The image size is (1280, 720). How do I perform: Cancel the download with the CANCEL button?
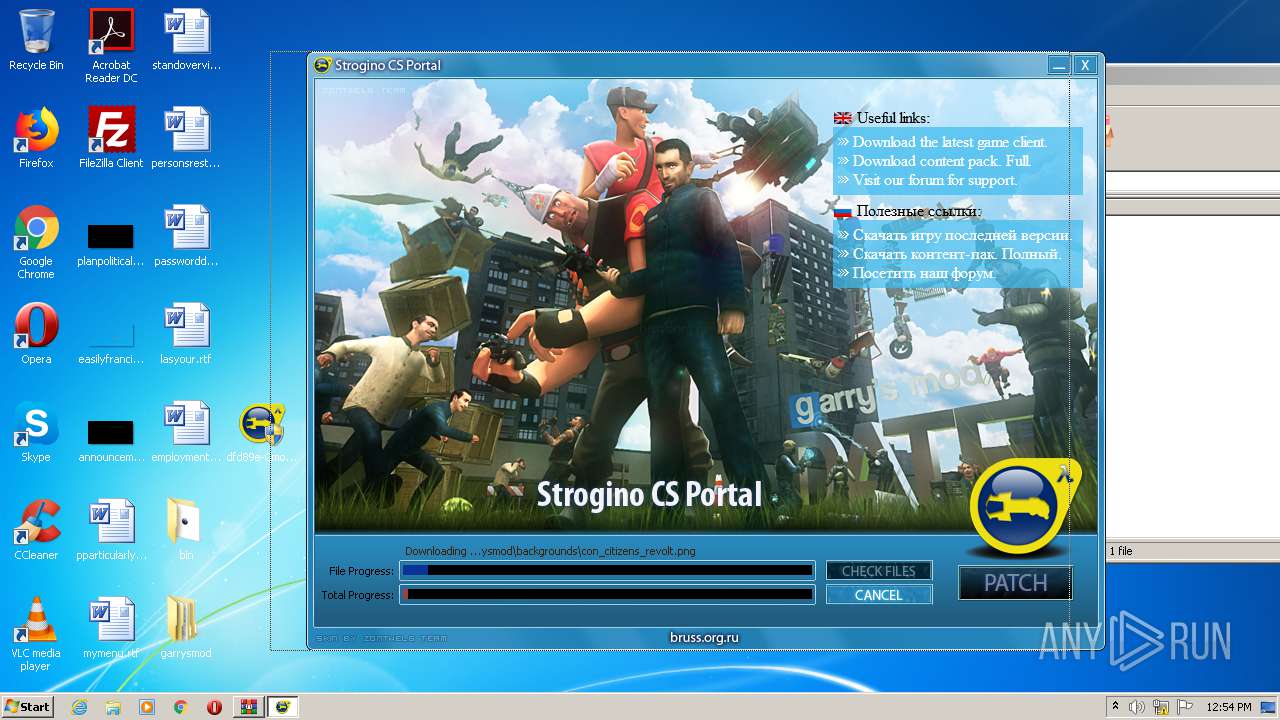(x=879, y=595)
